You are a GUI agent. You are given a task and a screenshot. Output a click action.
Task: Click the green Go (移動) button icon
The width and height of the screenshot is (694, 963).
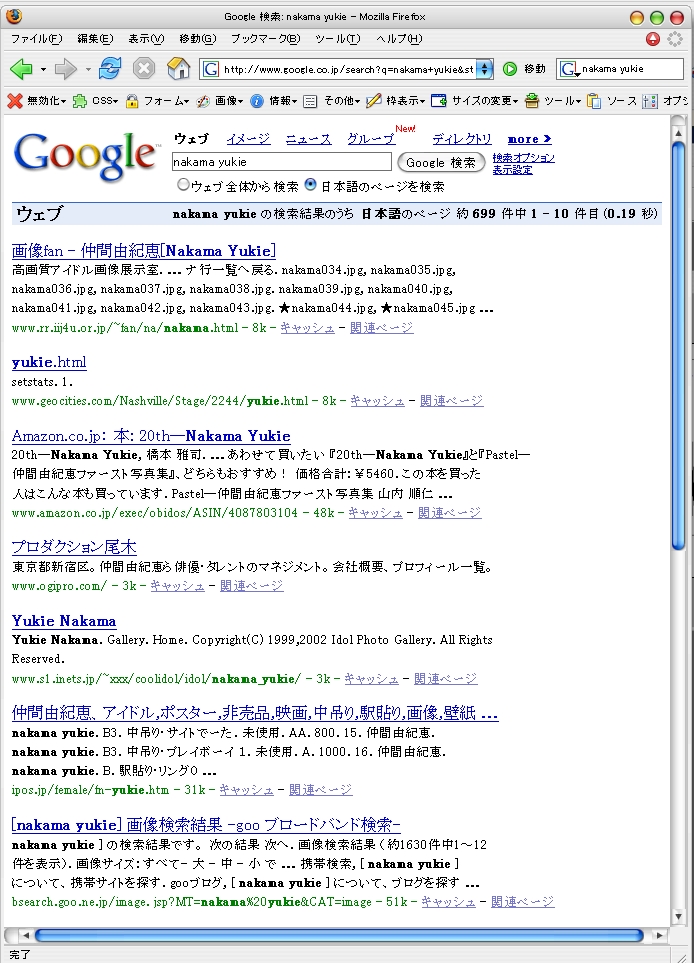coord(510,69)
